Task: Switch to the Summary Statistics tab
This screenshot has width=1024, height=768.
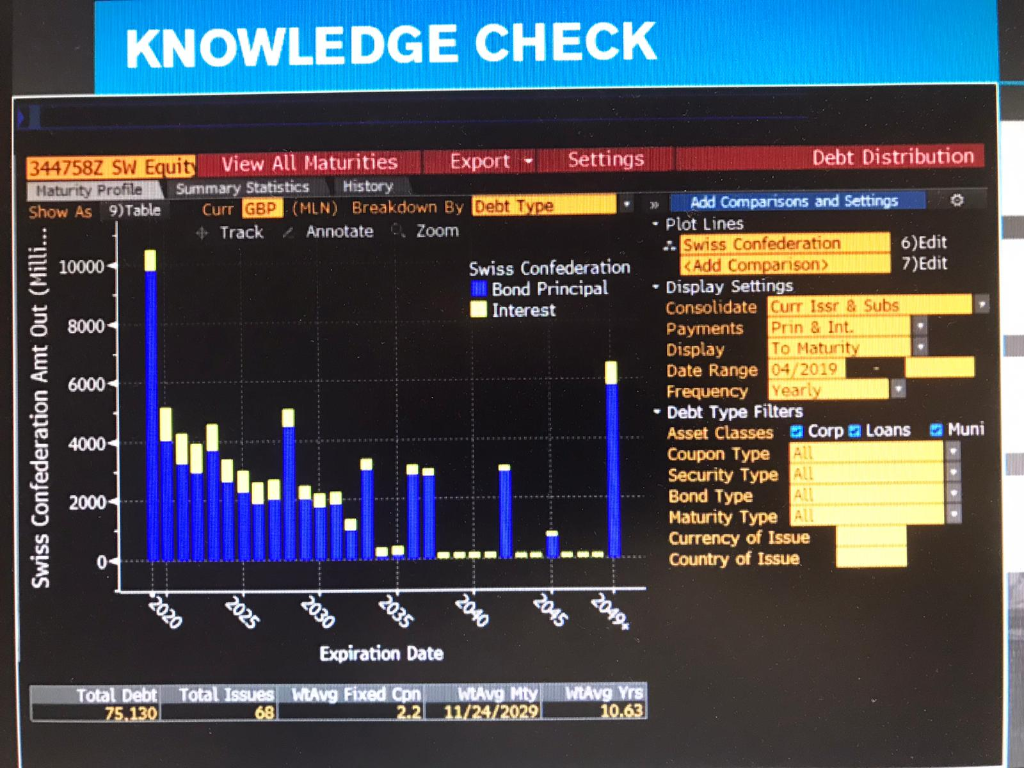Action: [x=242, y=188]
